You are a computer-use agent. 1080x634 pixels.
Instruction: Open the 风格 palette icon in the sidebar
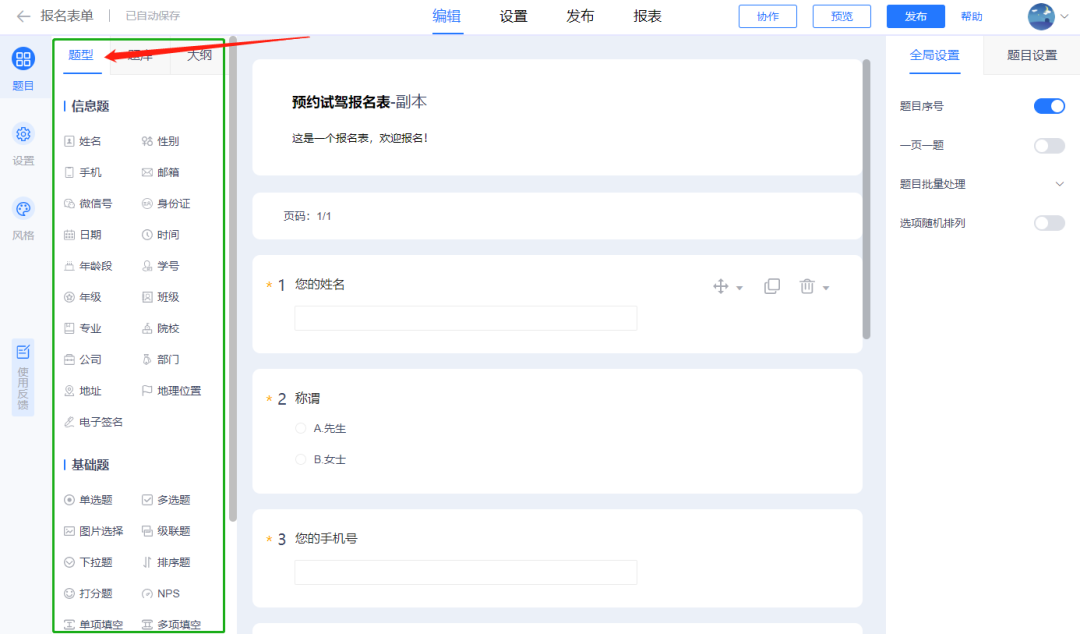point(23,209)
